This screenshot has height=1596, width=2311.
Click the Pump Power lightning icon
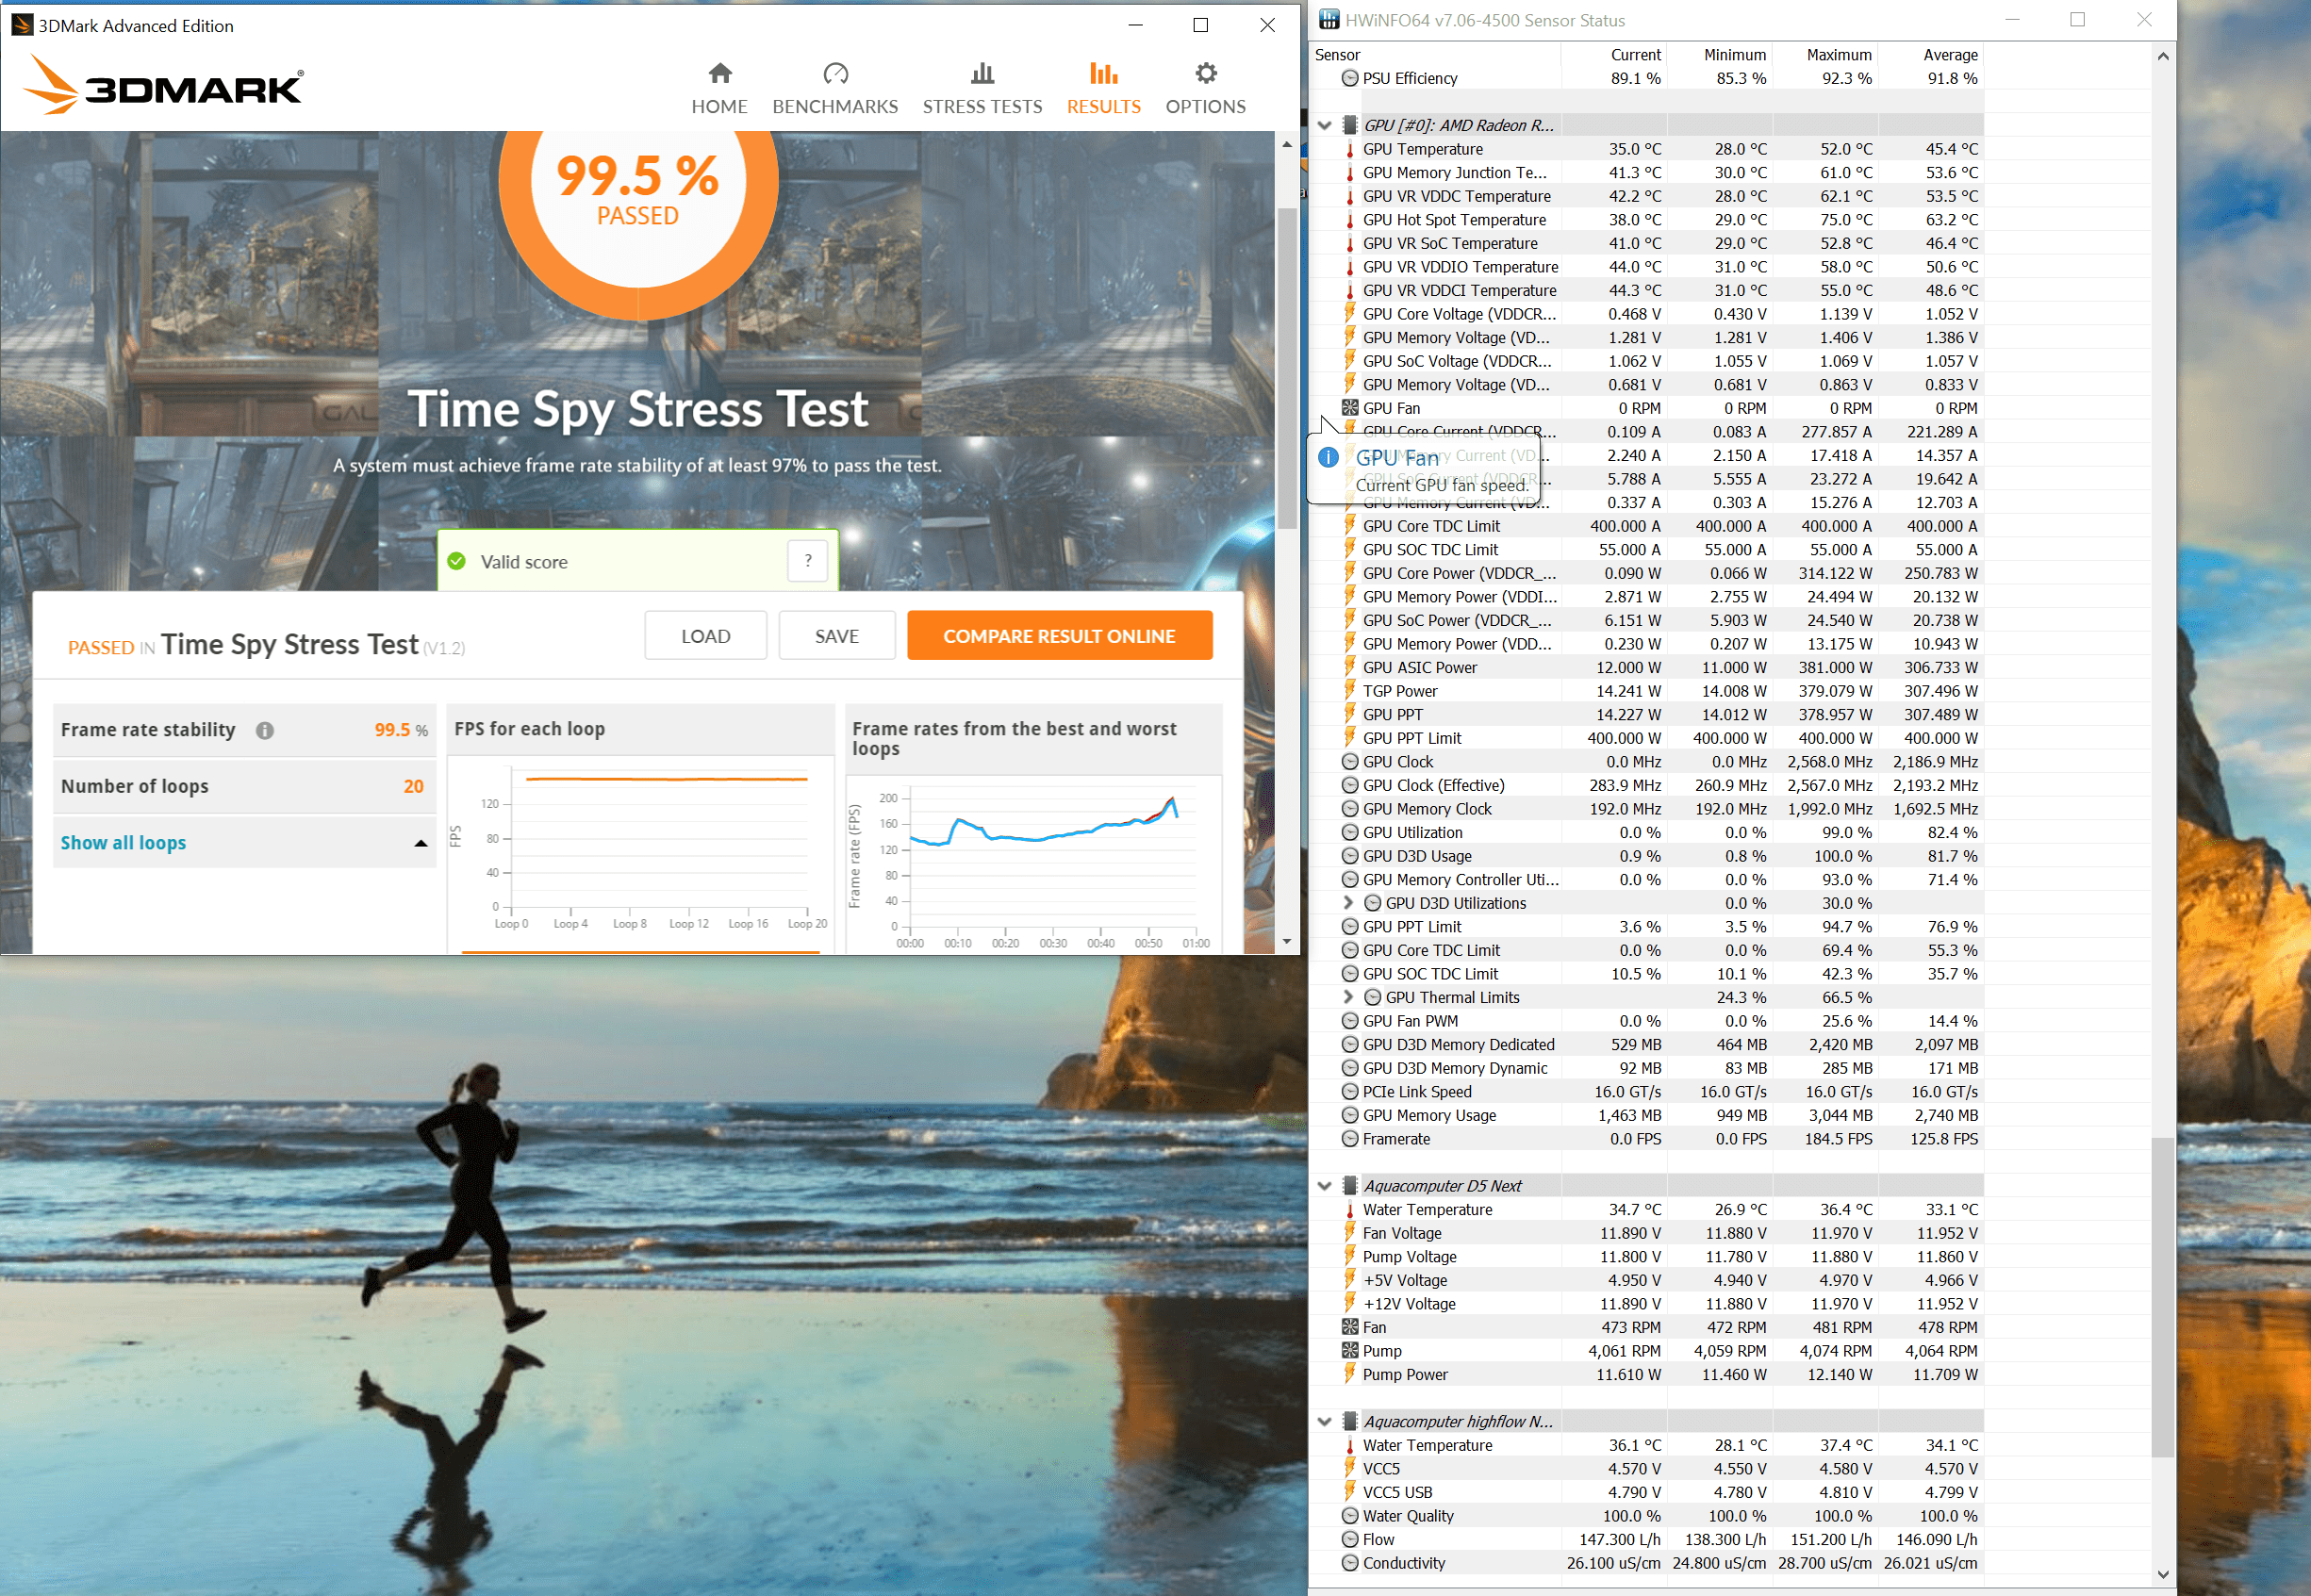[x=1350, y=1374]
